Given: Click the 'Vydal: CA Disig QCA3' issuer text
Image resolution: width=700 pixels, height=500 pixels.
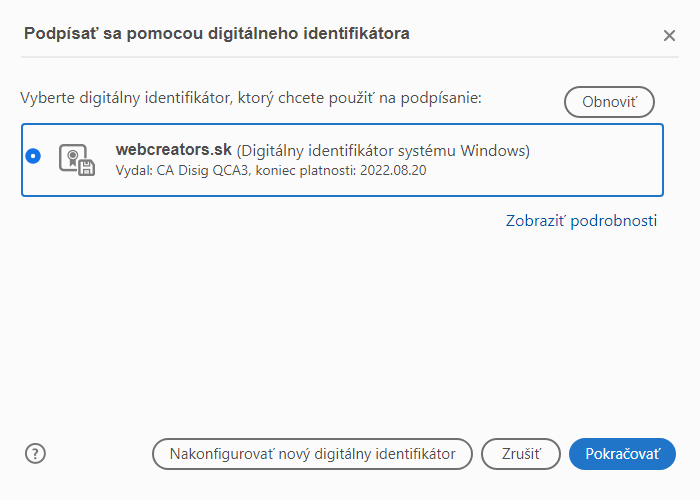Looking at the screenshot, I should tap(185, 170).
